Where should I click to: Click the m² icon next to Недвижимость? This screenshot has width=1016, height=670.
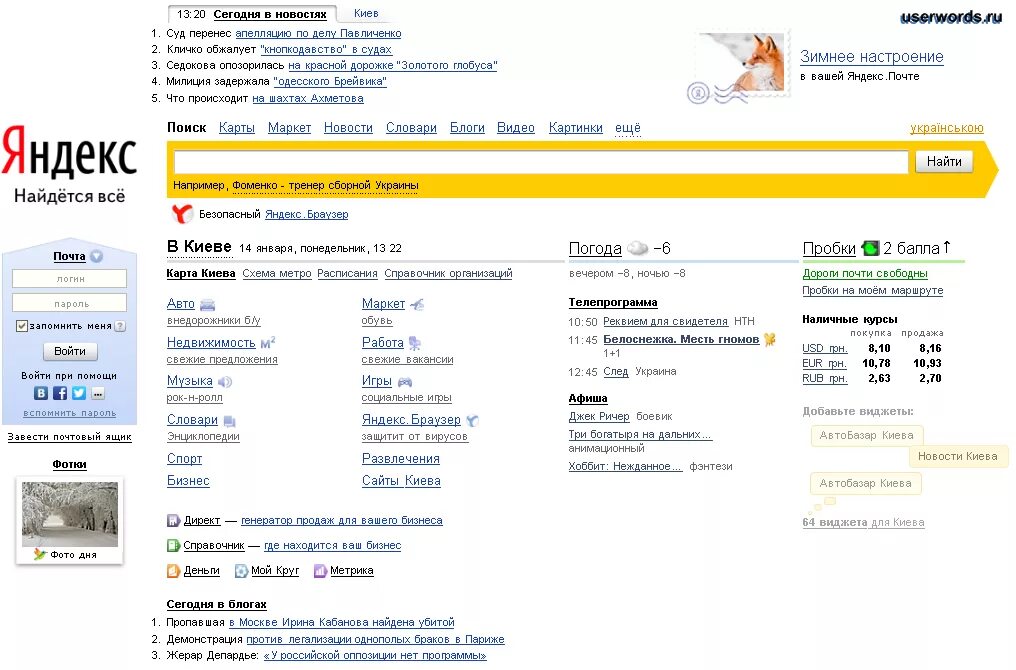[x=268, y=343]
